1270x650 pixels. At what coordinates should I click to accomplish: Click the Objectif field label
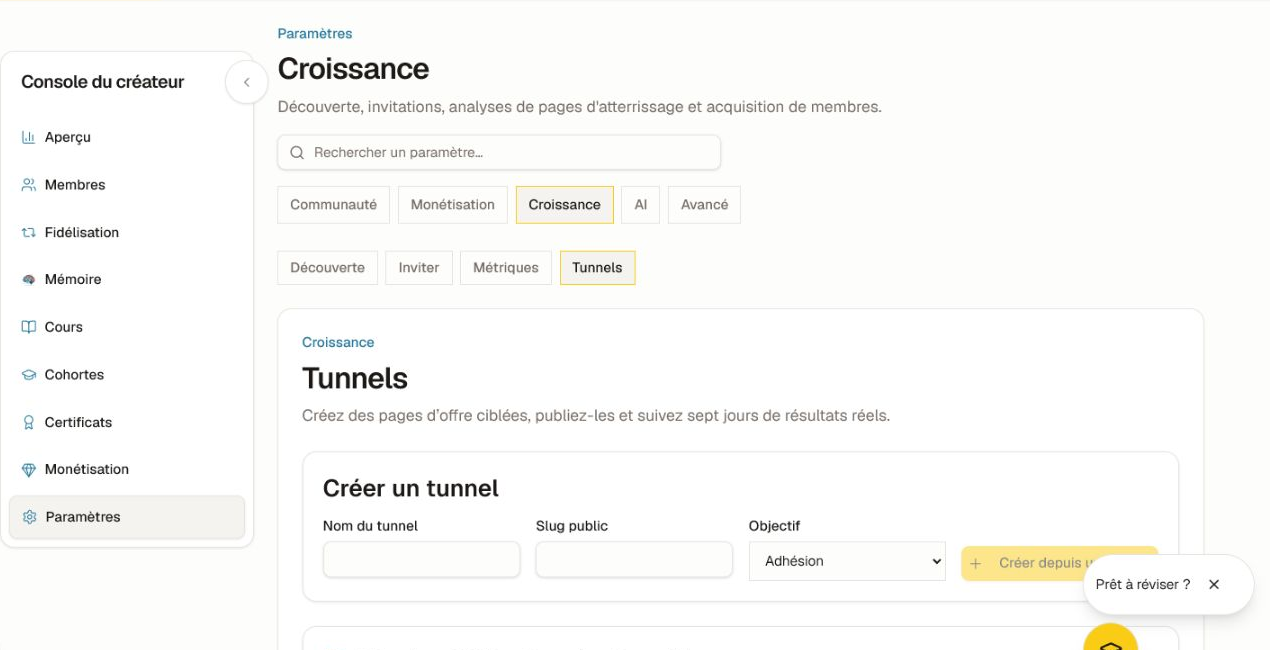pos(775,526)
